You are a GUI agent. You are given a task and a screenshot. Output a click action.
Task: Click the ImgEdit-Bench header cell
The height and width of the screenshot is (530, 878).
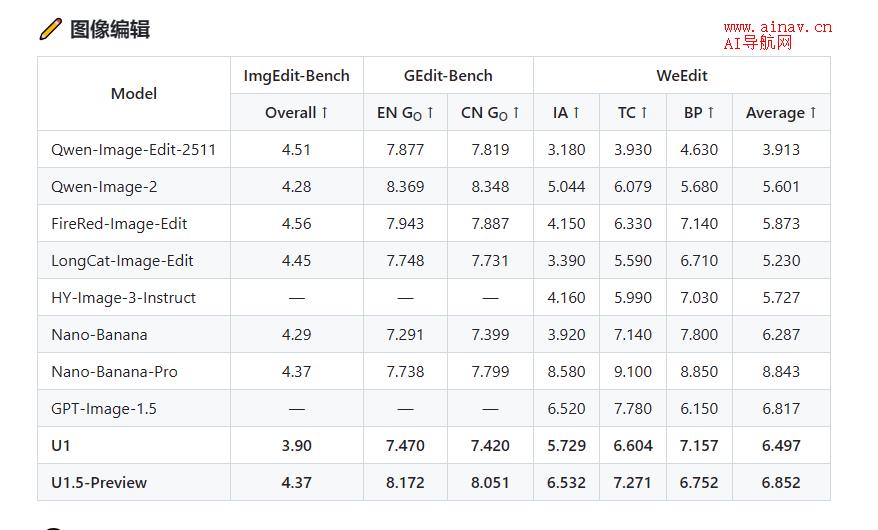pos(297,76)
